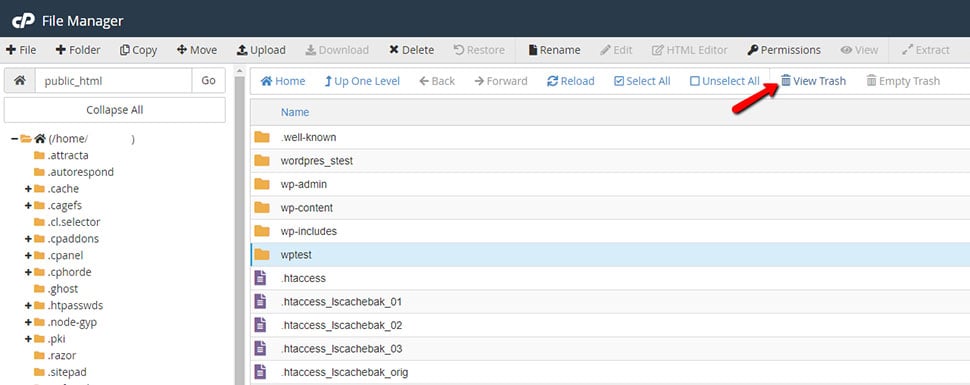Click Collapse All button
The height and width of the screenshot is (385, 970).
pyautogui.click(x=114, y=110)
